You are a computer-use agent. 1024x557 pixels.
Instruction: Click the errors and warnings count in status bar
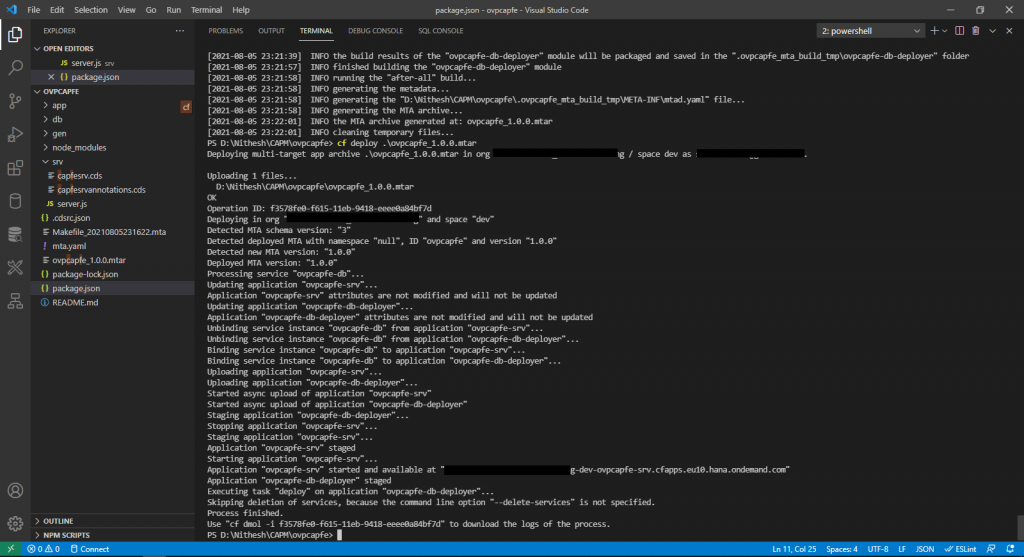(x=43, y=549)
